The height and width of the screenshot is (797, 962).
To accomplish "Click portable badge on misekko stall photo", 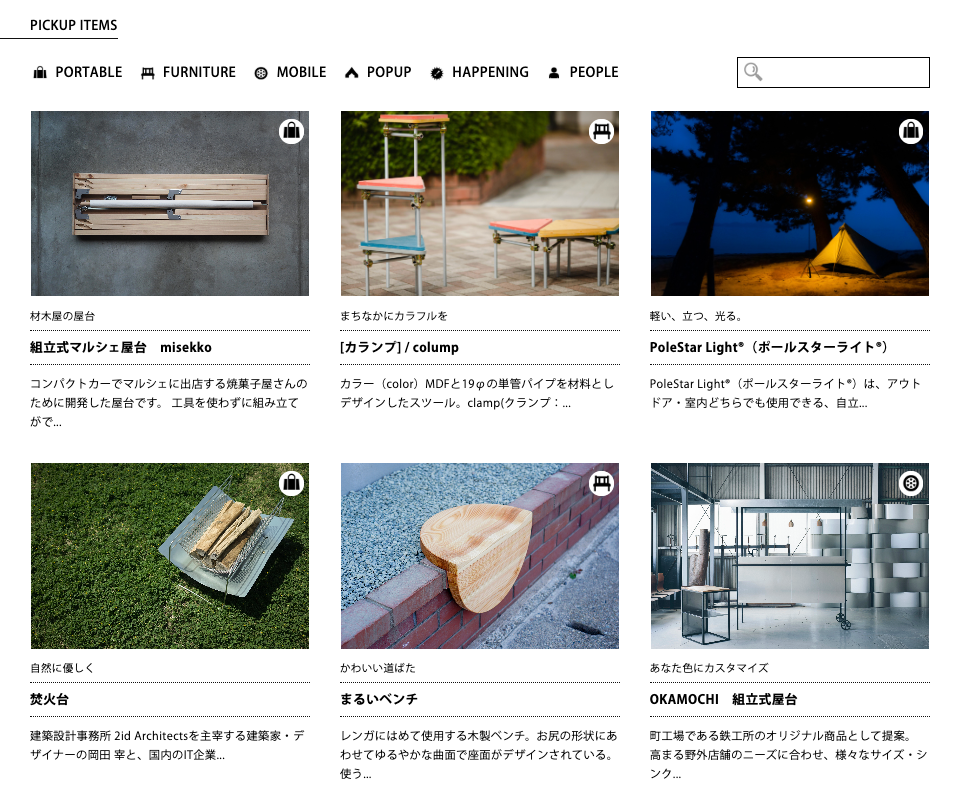I will (291, 131).
